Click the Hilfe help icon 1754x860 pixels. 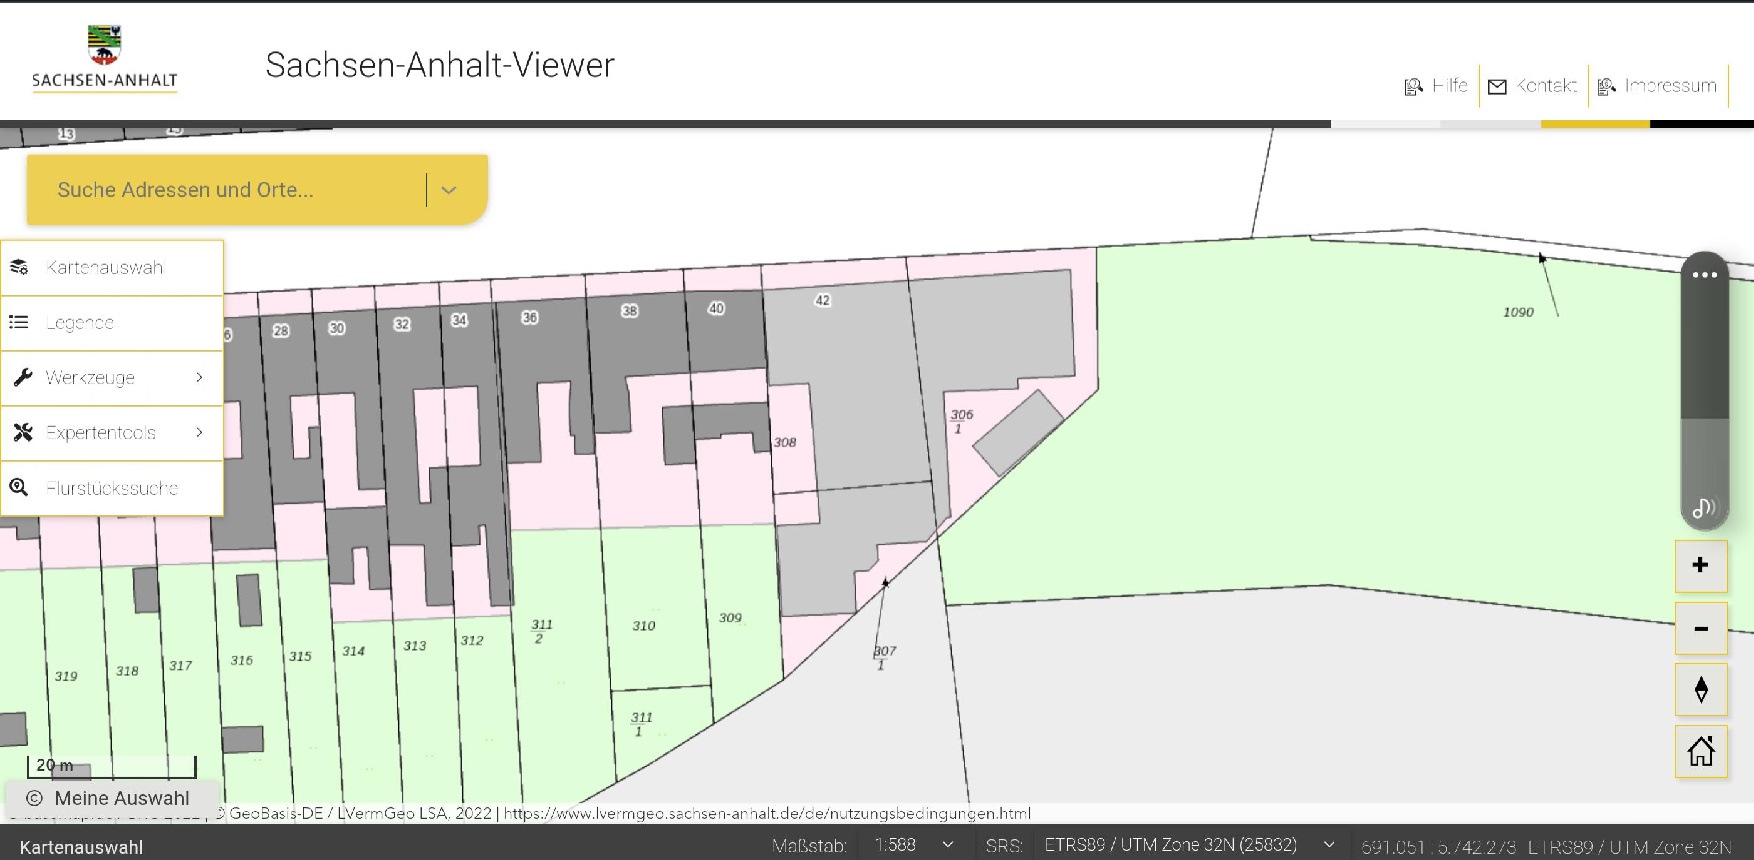tap(1414, 87)
